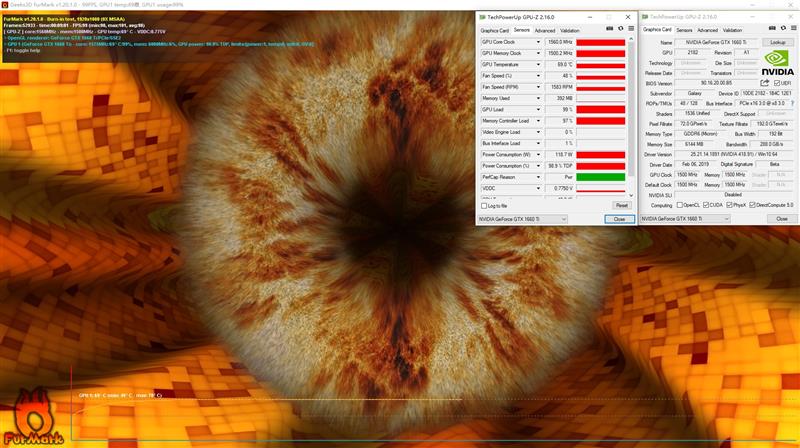
Task: Switch to Sensors tab in right GPU-Z window
Action: coord(684,30)
